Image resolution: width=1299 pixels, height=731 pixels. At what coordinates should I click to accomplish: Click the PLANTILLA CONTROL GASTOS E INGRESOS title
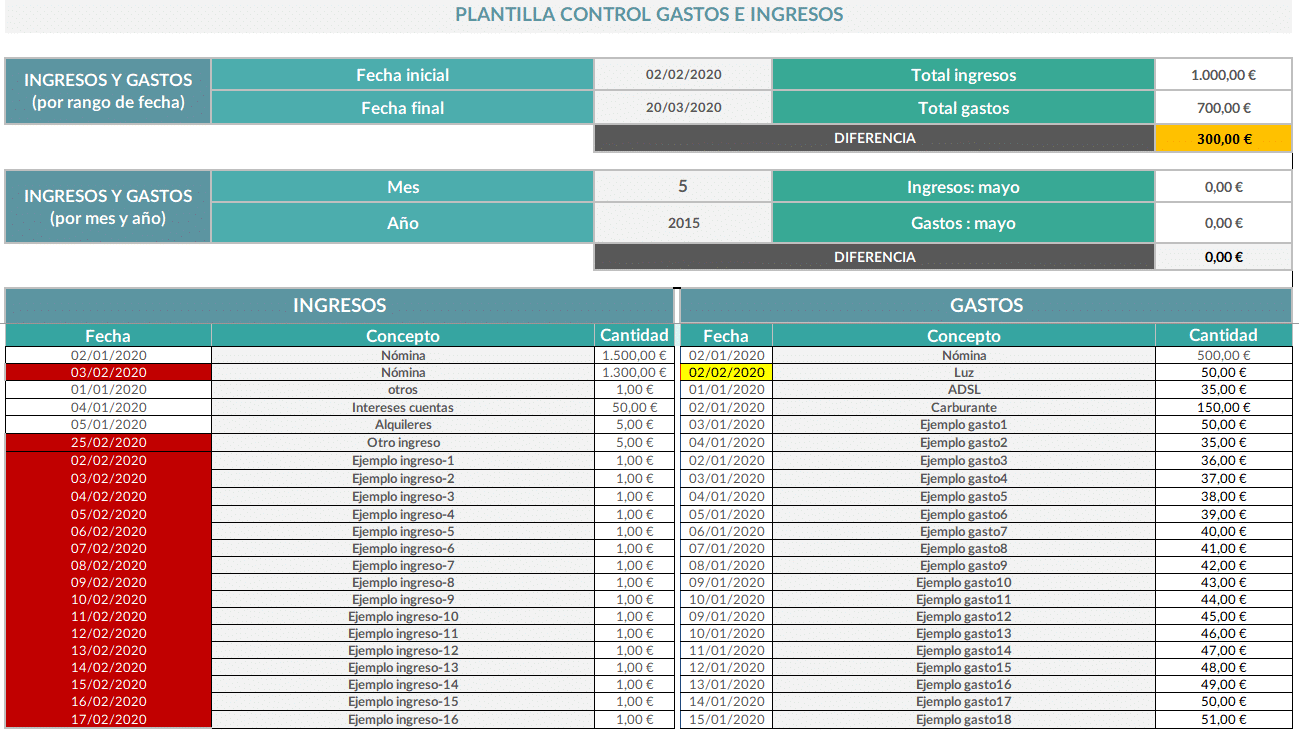click(x=648, y=14)
